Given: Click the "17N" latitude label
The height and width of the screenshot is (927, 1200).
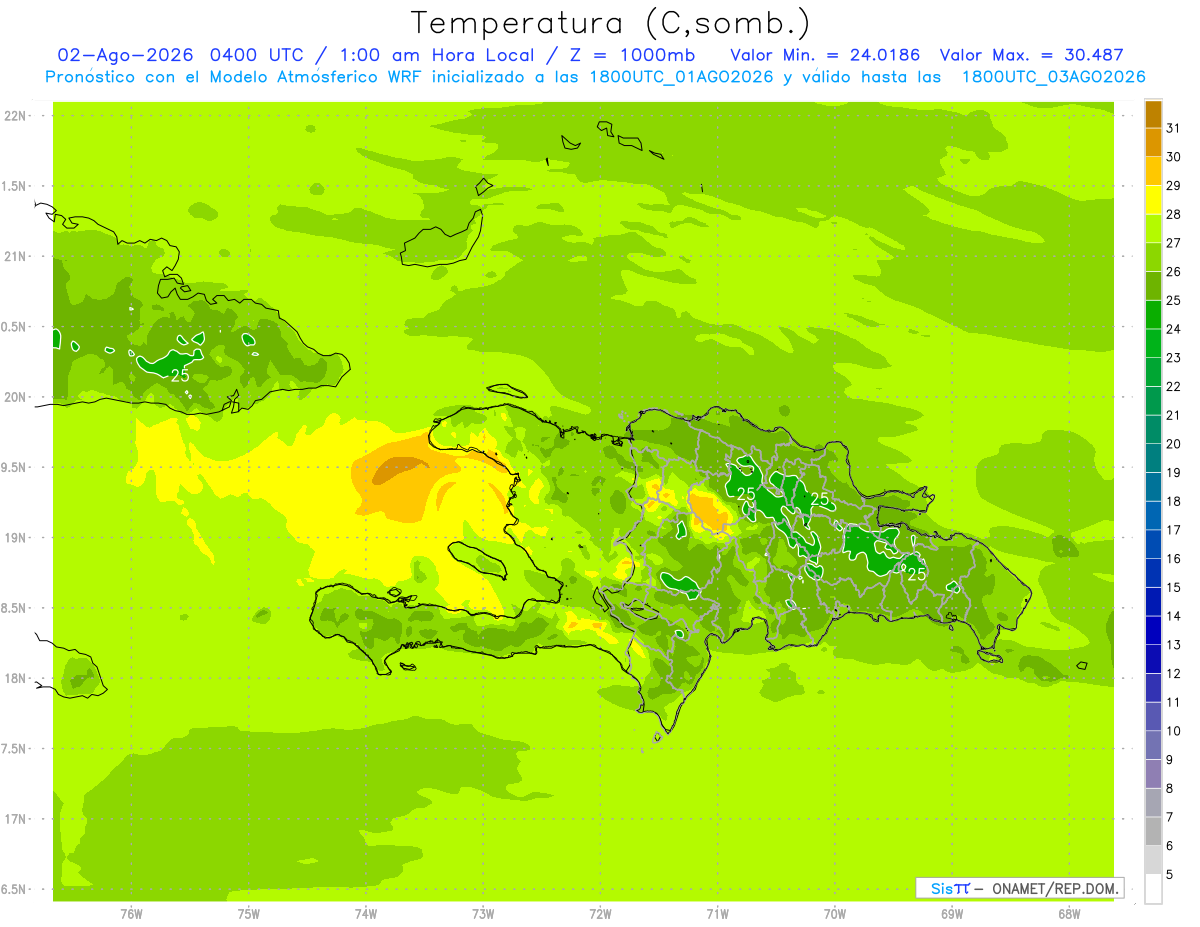Looking at the screenshot, I should coord(15,820).
